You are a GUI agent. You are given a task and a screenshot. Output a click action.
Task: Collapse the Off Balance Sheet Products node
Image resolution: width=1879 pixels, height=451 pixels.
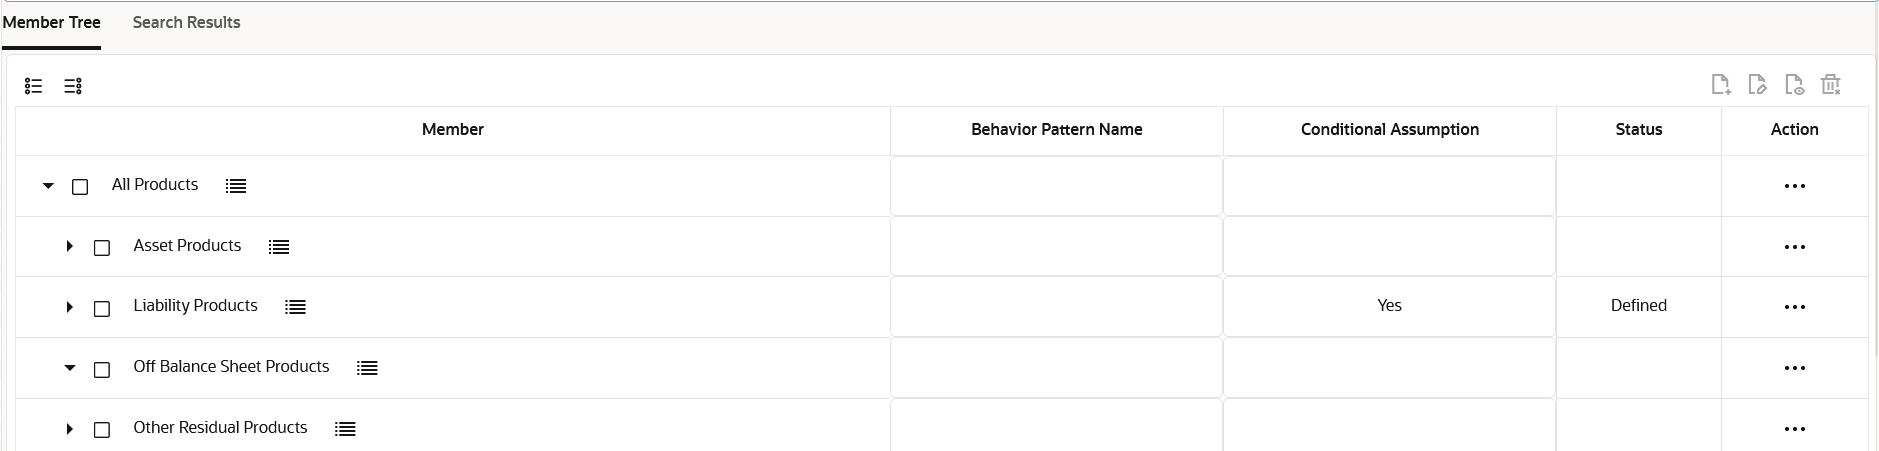click(x=70, y=368)
